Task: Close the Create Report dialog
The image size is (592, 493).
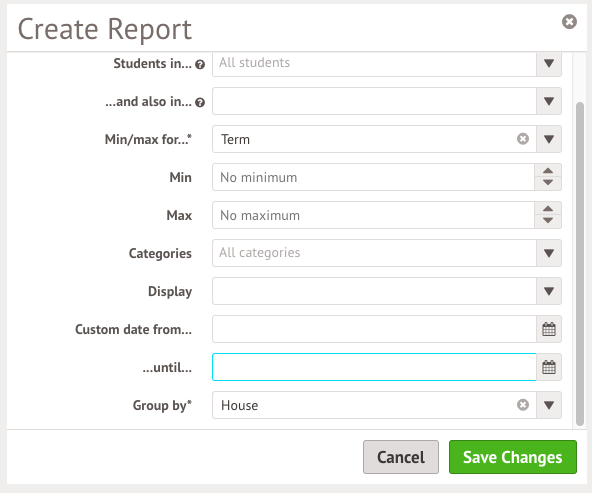Action: tap(569, 22)
